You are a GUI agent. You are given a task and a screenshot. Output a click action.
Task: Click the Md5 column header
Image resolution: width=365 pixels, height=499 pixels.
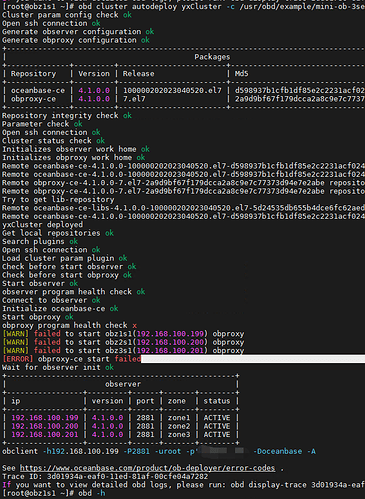click(x=241, y=74)
